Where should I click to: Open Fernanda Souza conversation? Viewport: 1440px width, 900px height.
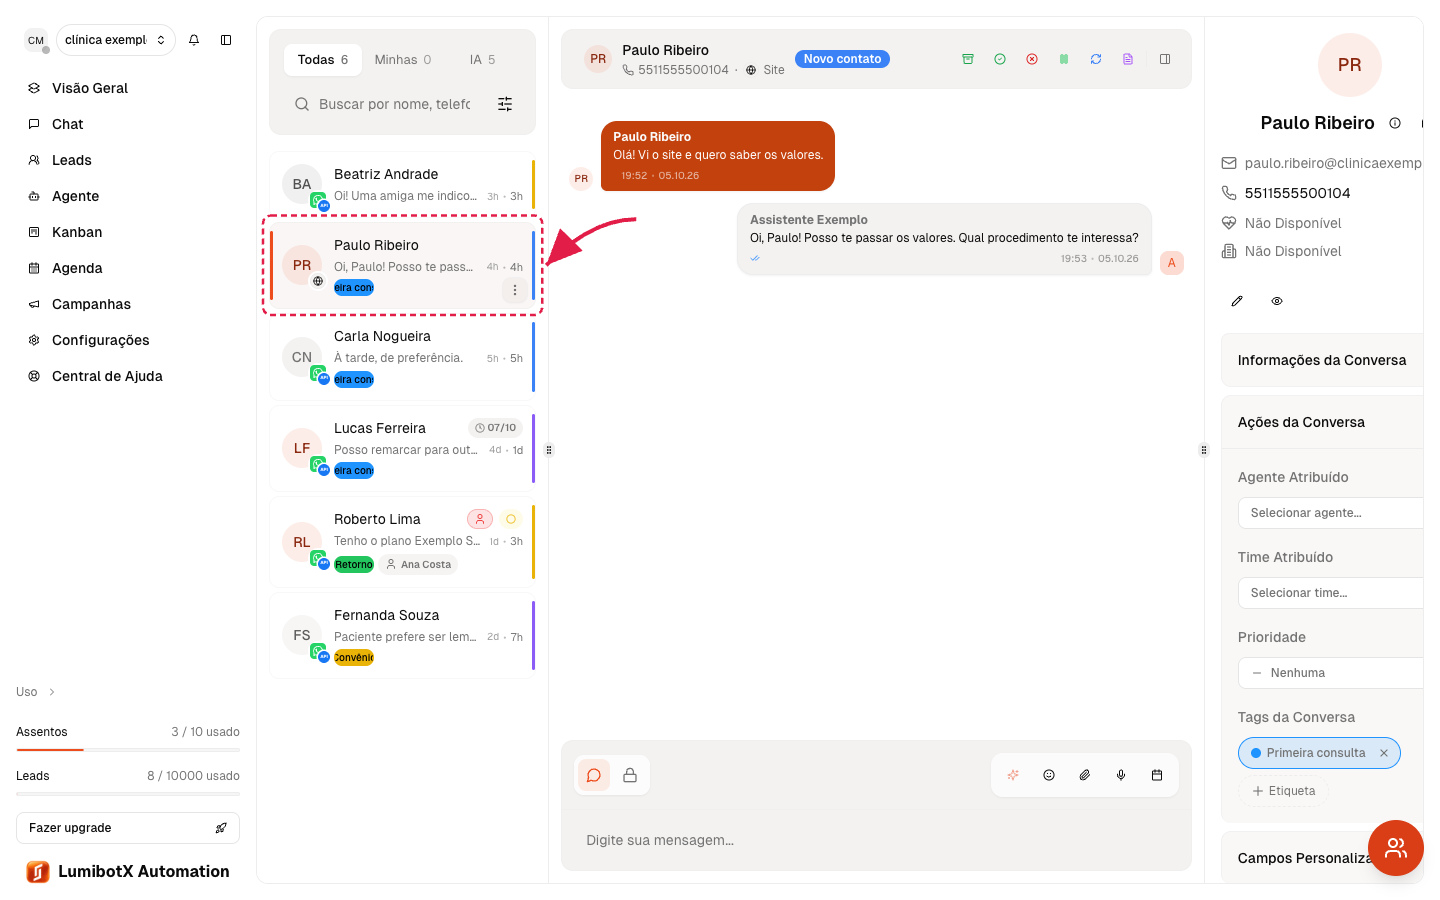click(x=402, y=635)
